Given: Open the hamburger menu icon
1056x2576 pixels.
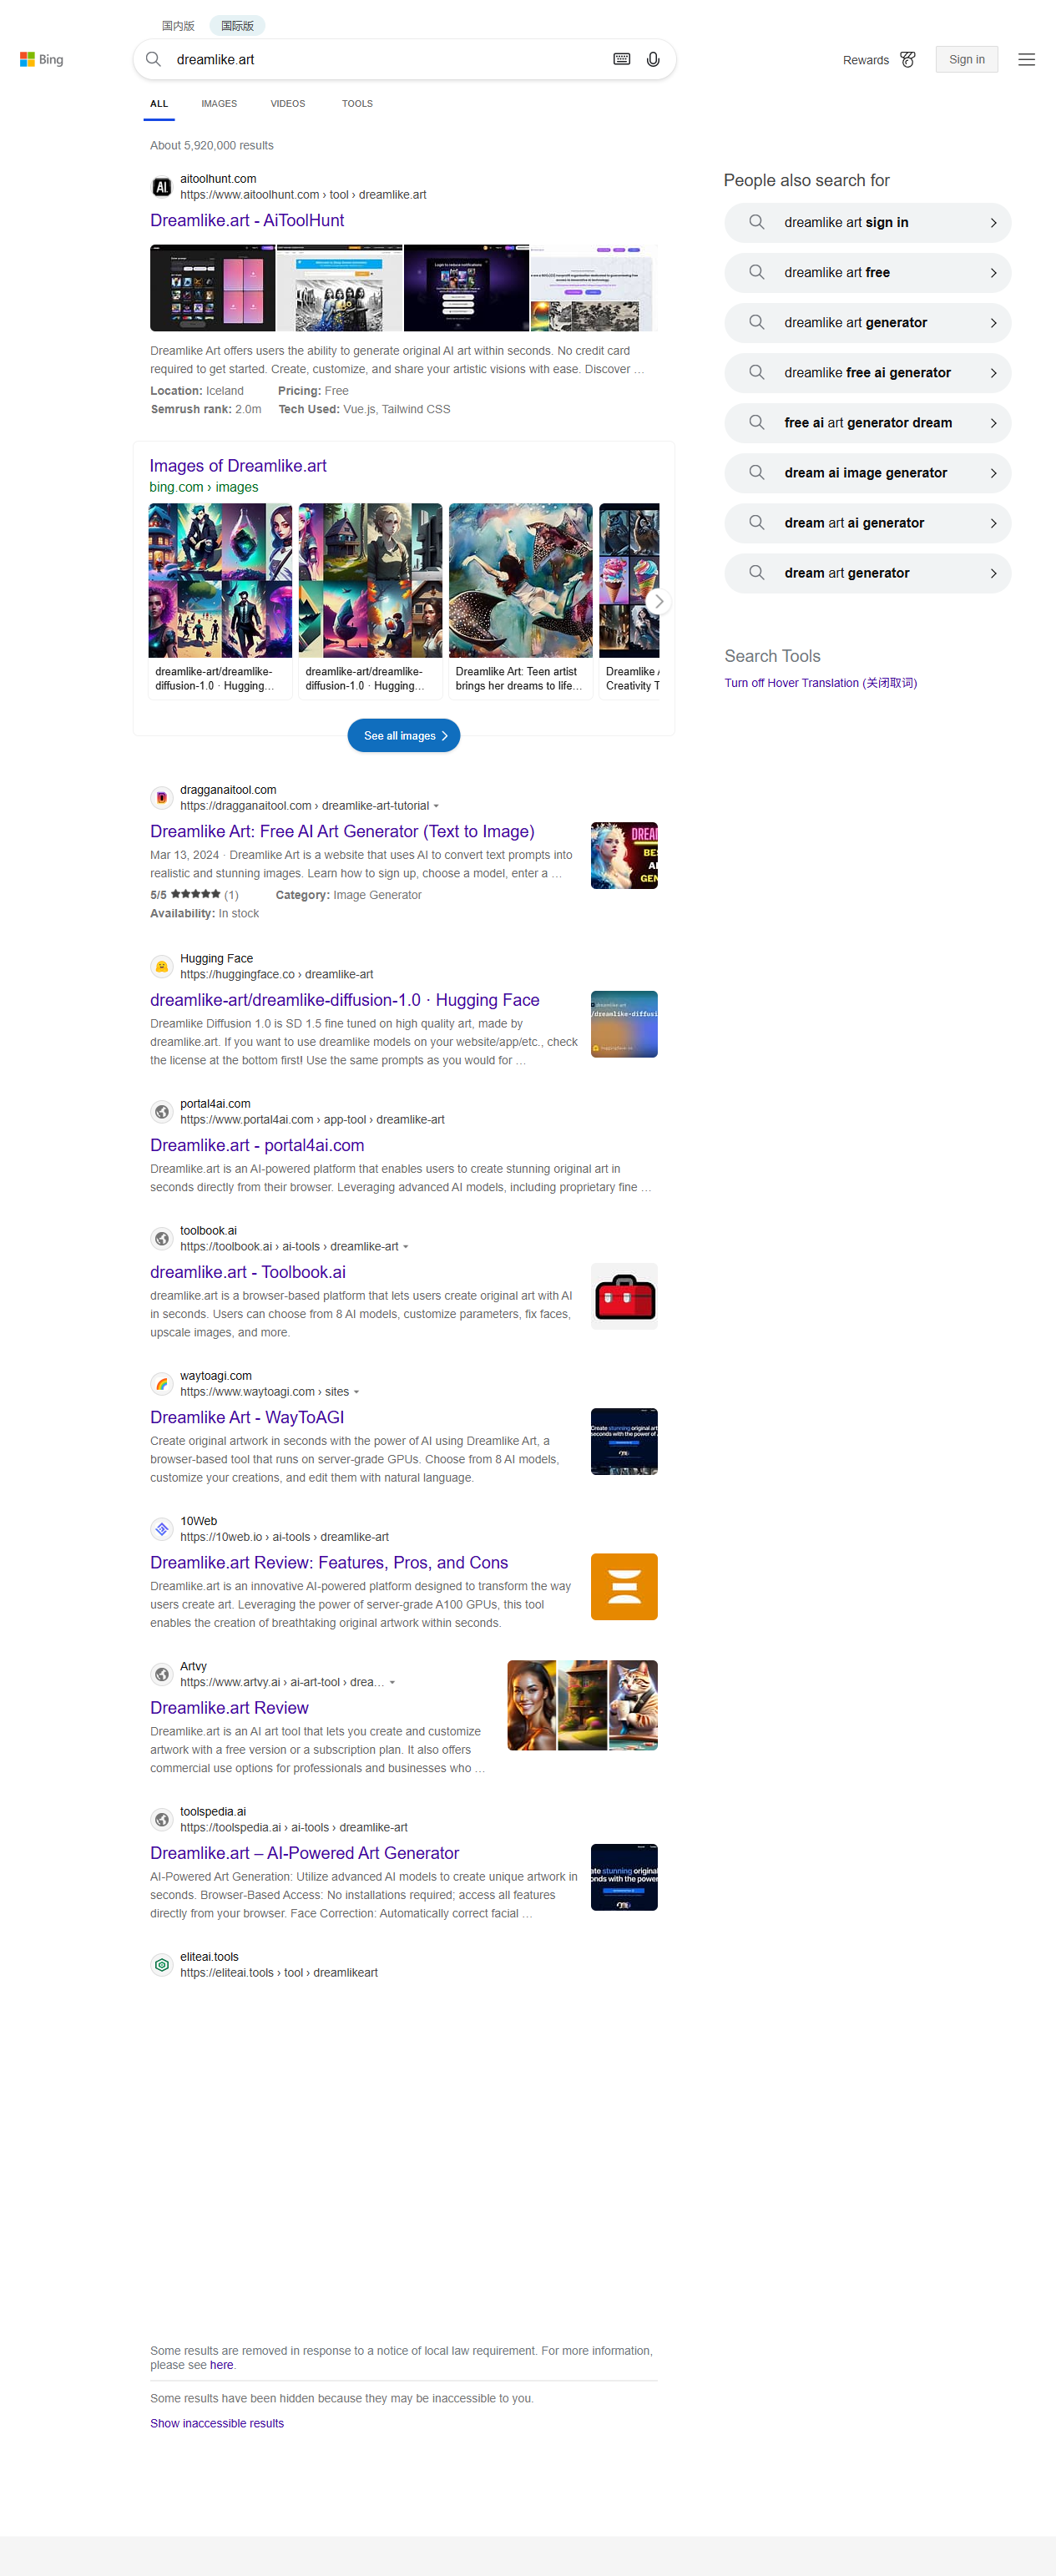Looking at the screenshot, I should [x=1026, y=60].
